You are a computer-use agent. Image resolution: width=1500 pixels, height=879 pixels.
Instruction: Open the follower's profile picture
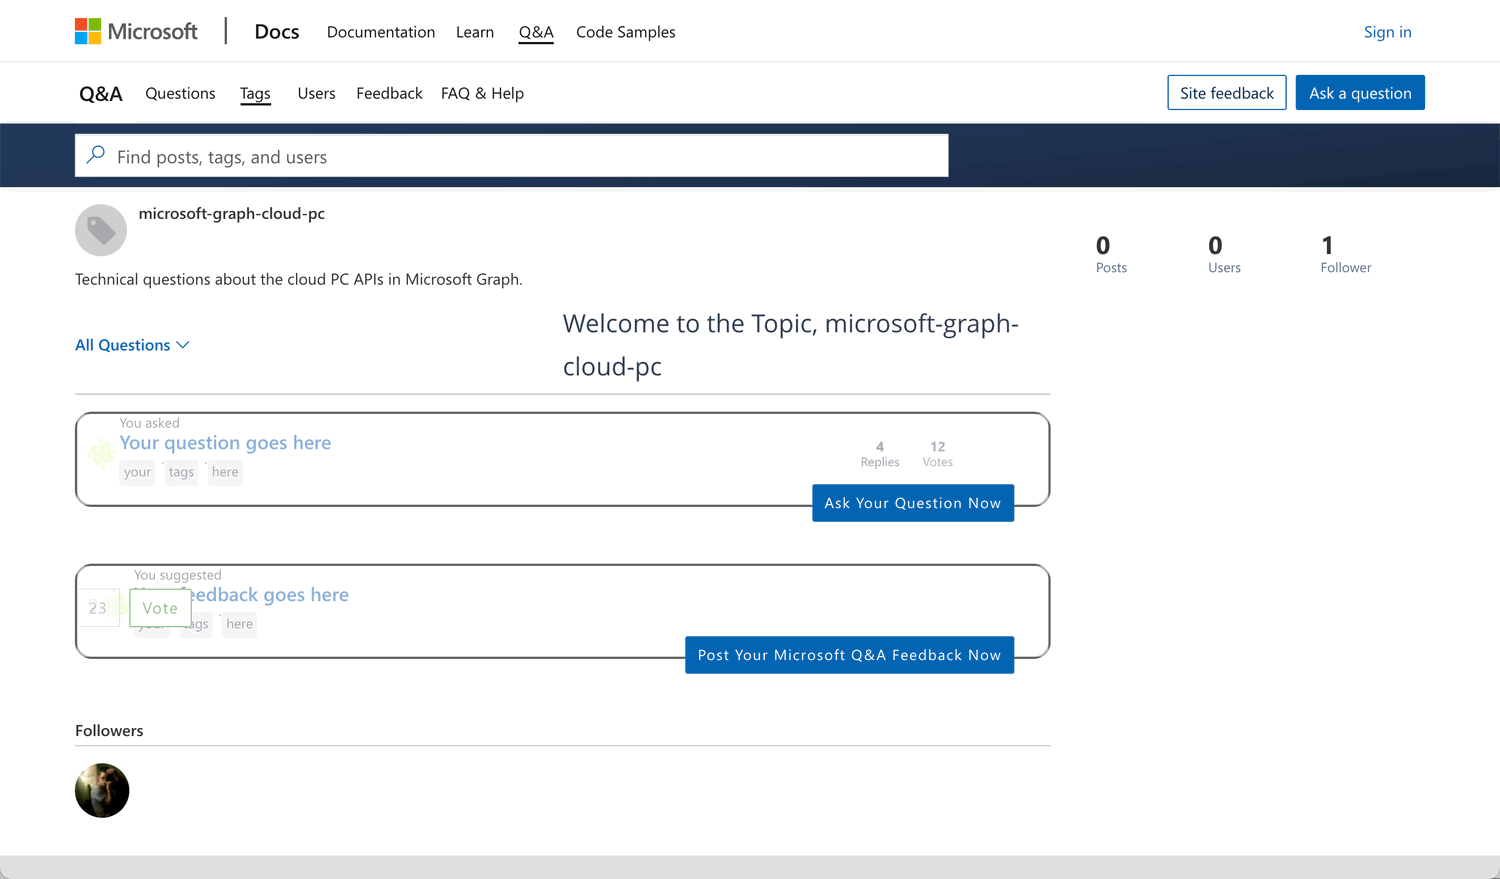(102, 790)
